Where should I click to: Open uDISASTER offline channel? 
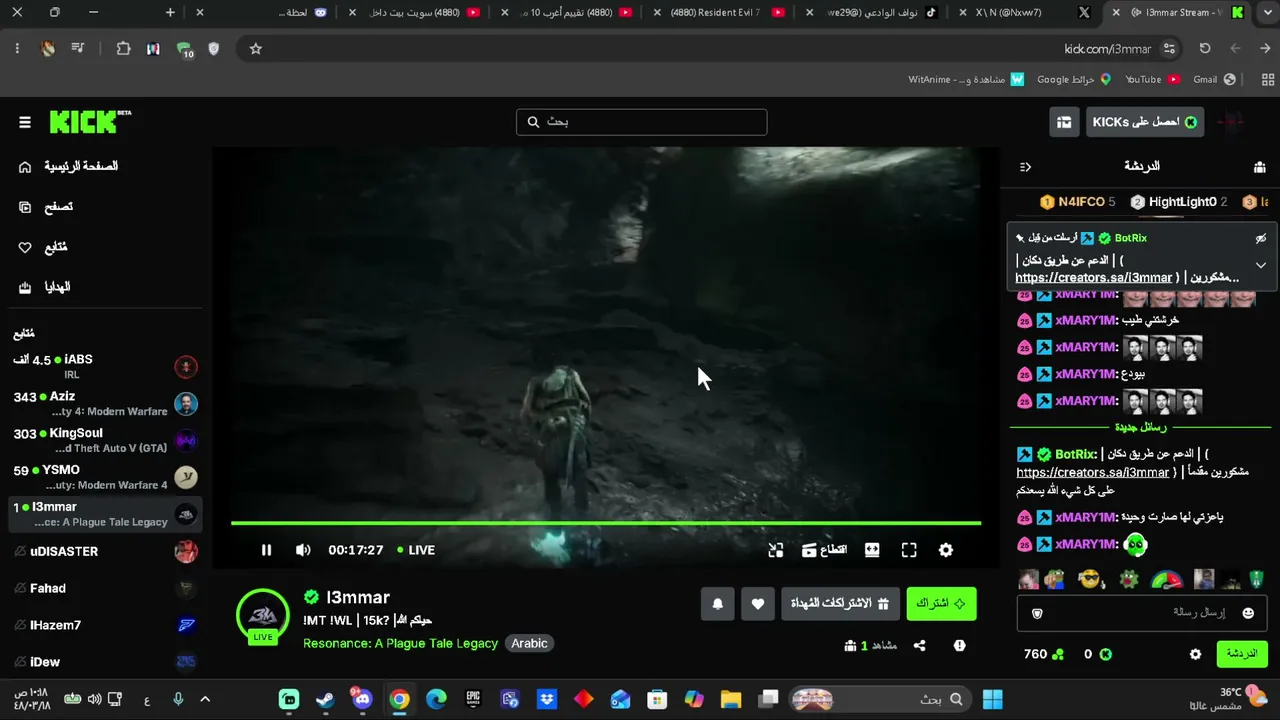click(106, 551)
